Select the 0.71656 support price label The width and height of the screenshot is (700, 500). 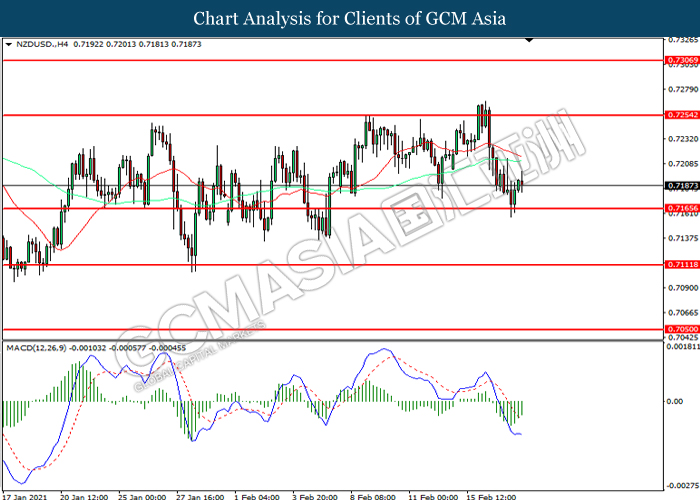(x=681, y=208)
